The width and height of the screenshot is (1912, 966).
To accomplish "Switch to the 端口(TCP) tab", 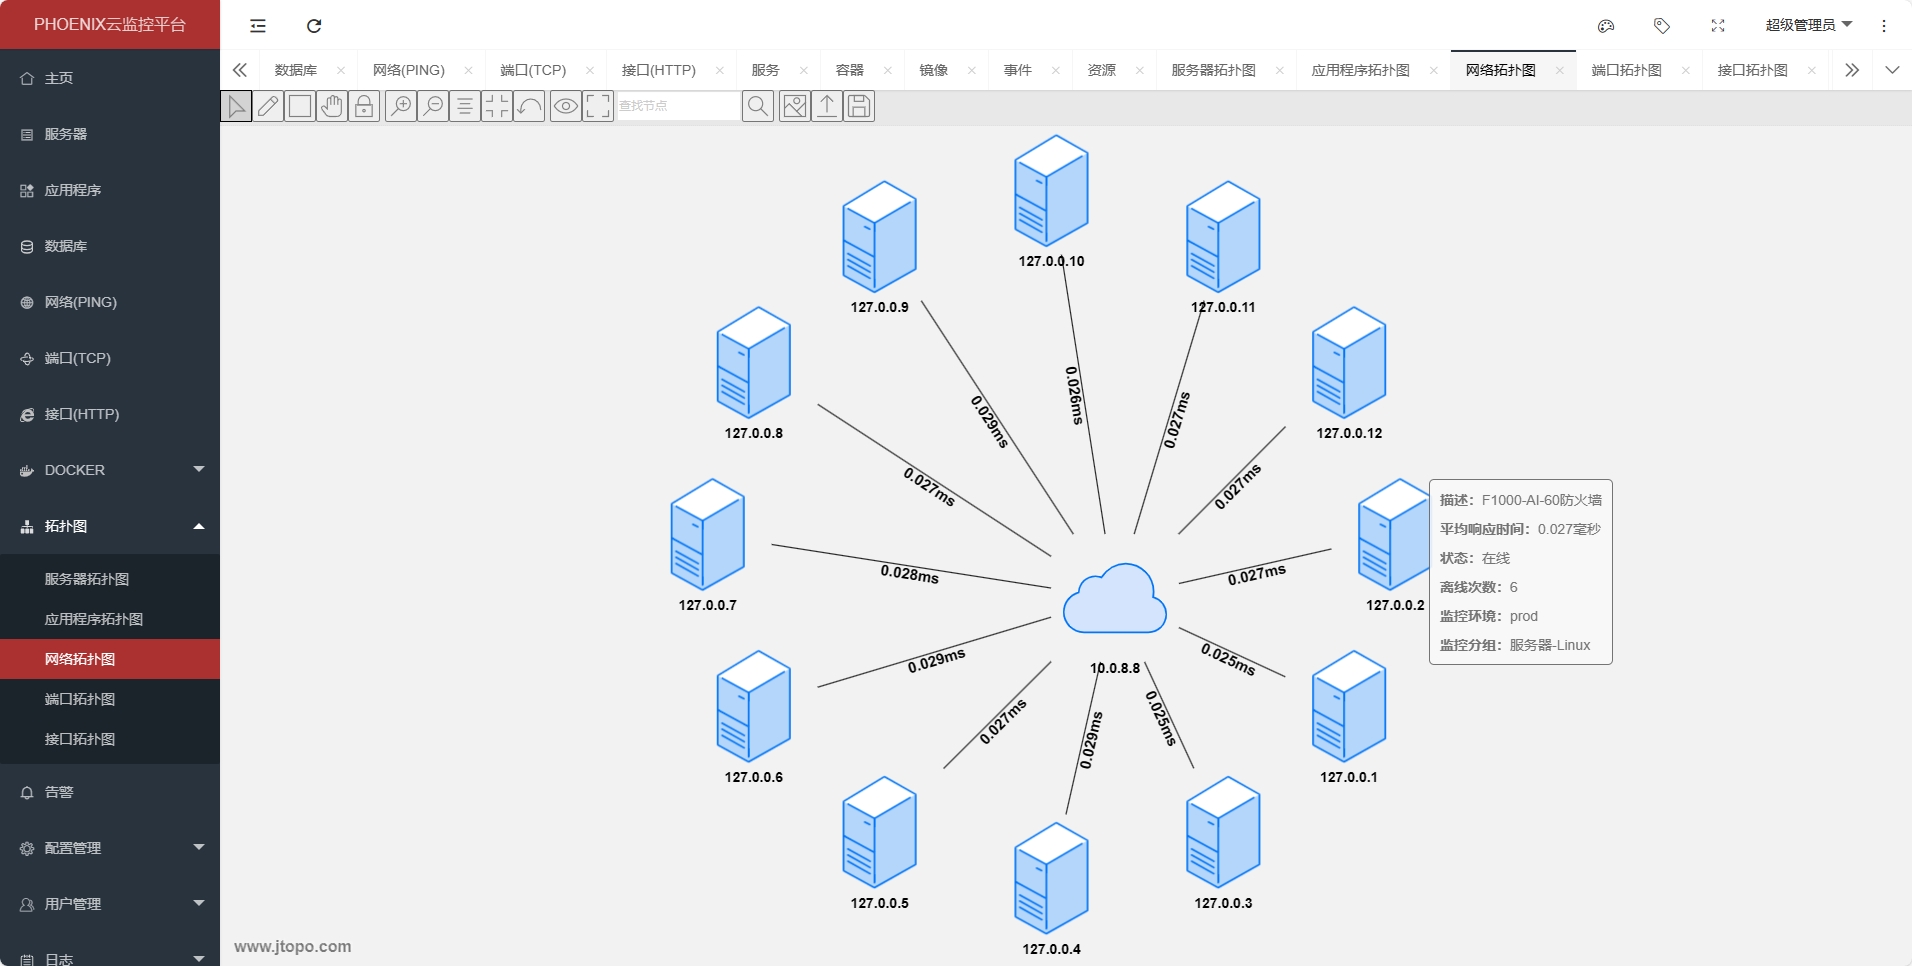I will click(533, 70).
